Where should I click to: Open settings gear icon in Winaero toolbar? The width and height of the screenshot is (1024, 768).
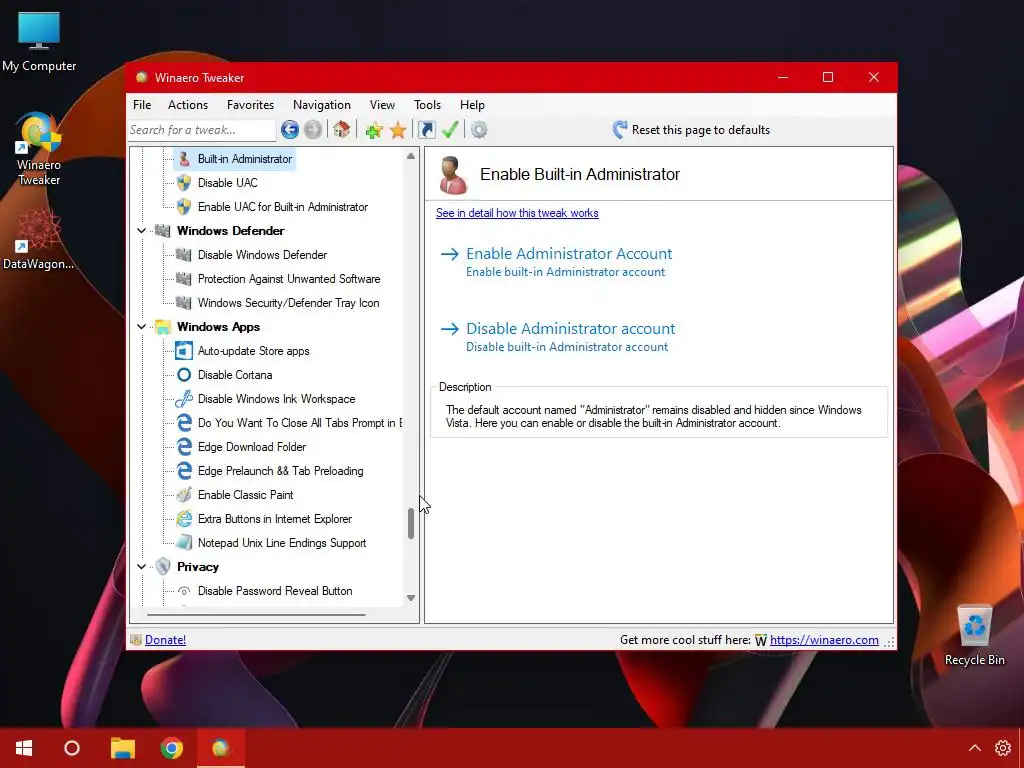[x=479, y=130]
